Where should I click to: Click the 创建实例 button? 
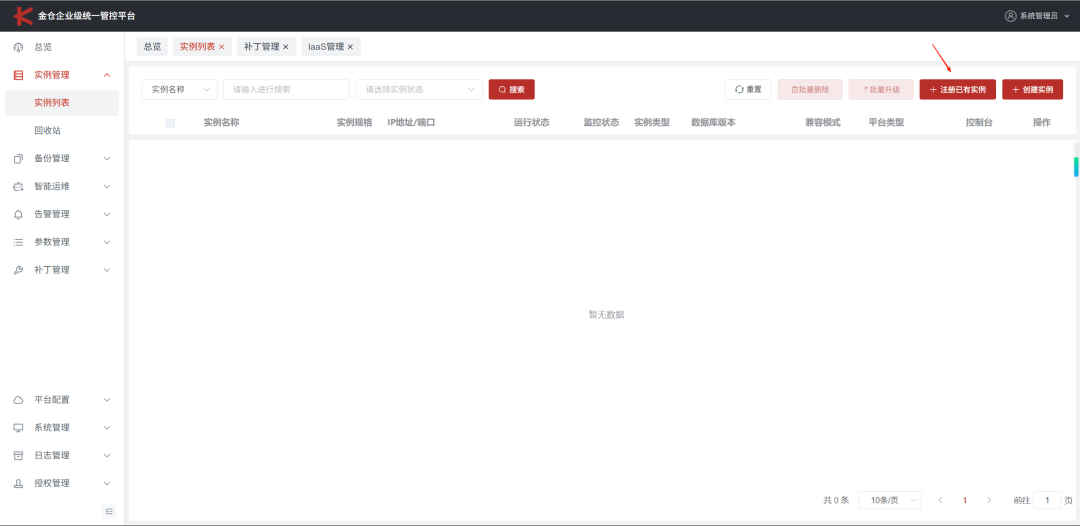coord(1032,90)
